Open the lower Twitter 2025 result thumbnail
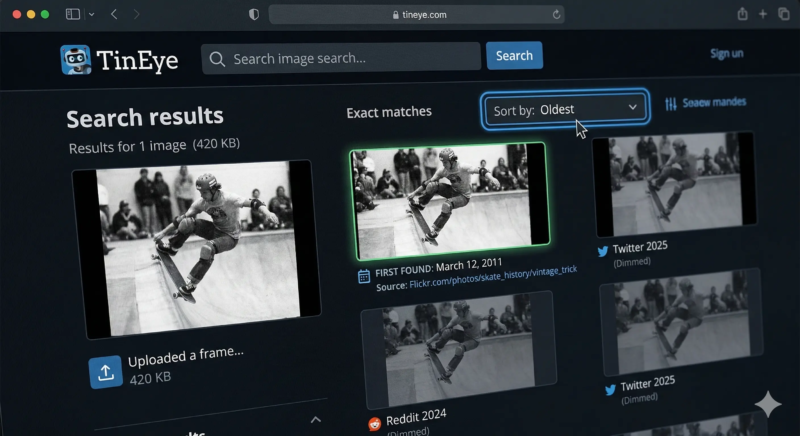The width and height of the screenshot is (800, 436). pos(681,322)
